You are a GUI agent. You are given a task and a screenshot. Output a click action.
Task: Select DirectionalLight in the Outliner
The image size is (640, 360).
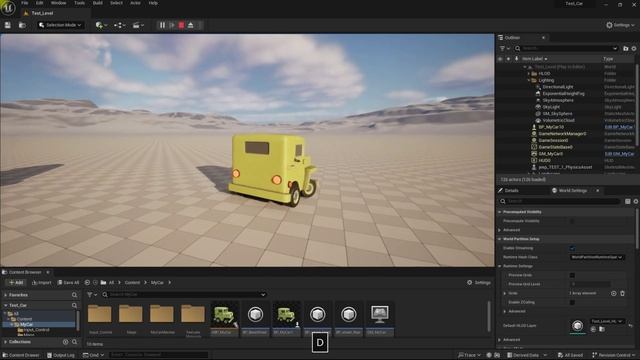pos(558,87)
